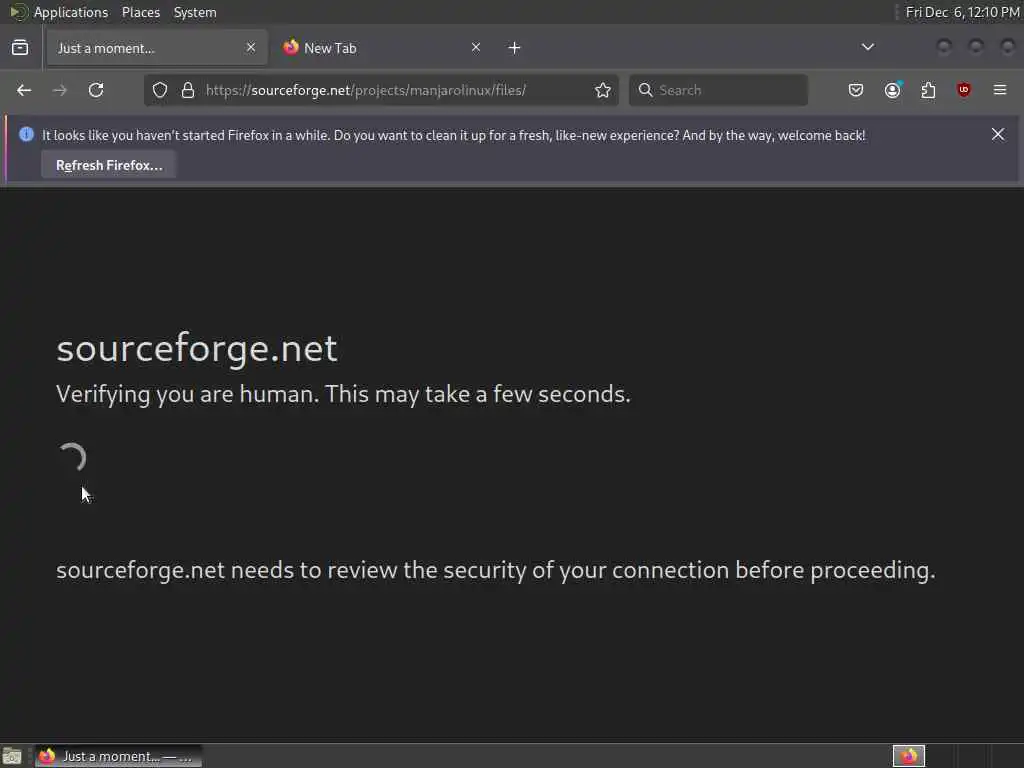
Task: Select the Firefox window in taskbar
Action: click(118, 756)
